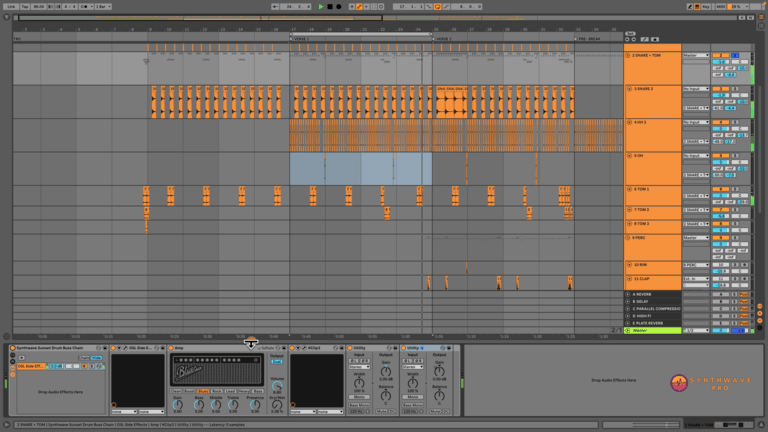Toggle Returns section show button at lower right
This screenshot has height=432, width=768.
[x=760, y=313]
